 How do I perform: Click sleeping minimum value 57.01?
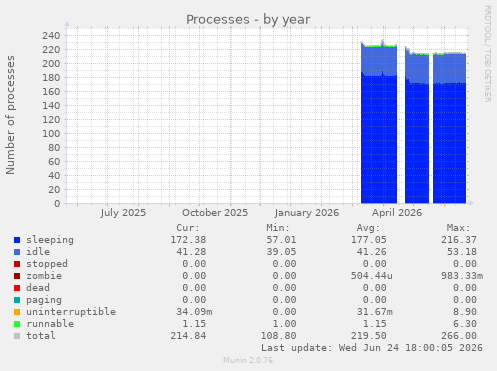pyautogui.click(x=281, y=240)
